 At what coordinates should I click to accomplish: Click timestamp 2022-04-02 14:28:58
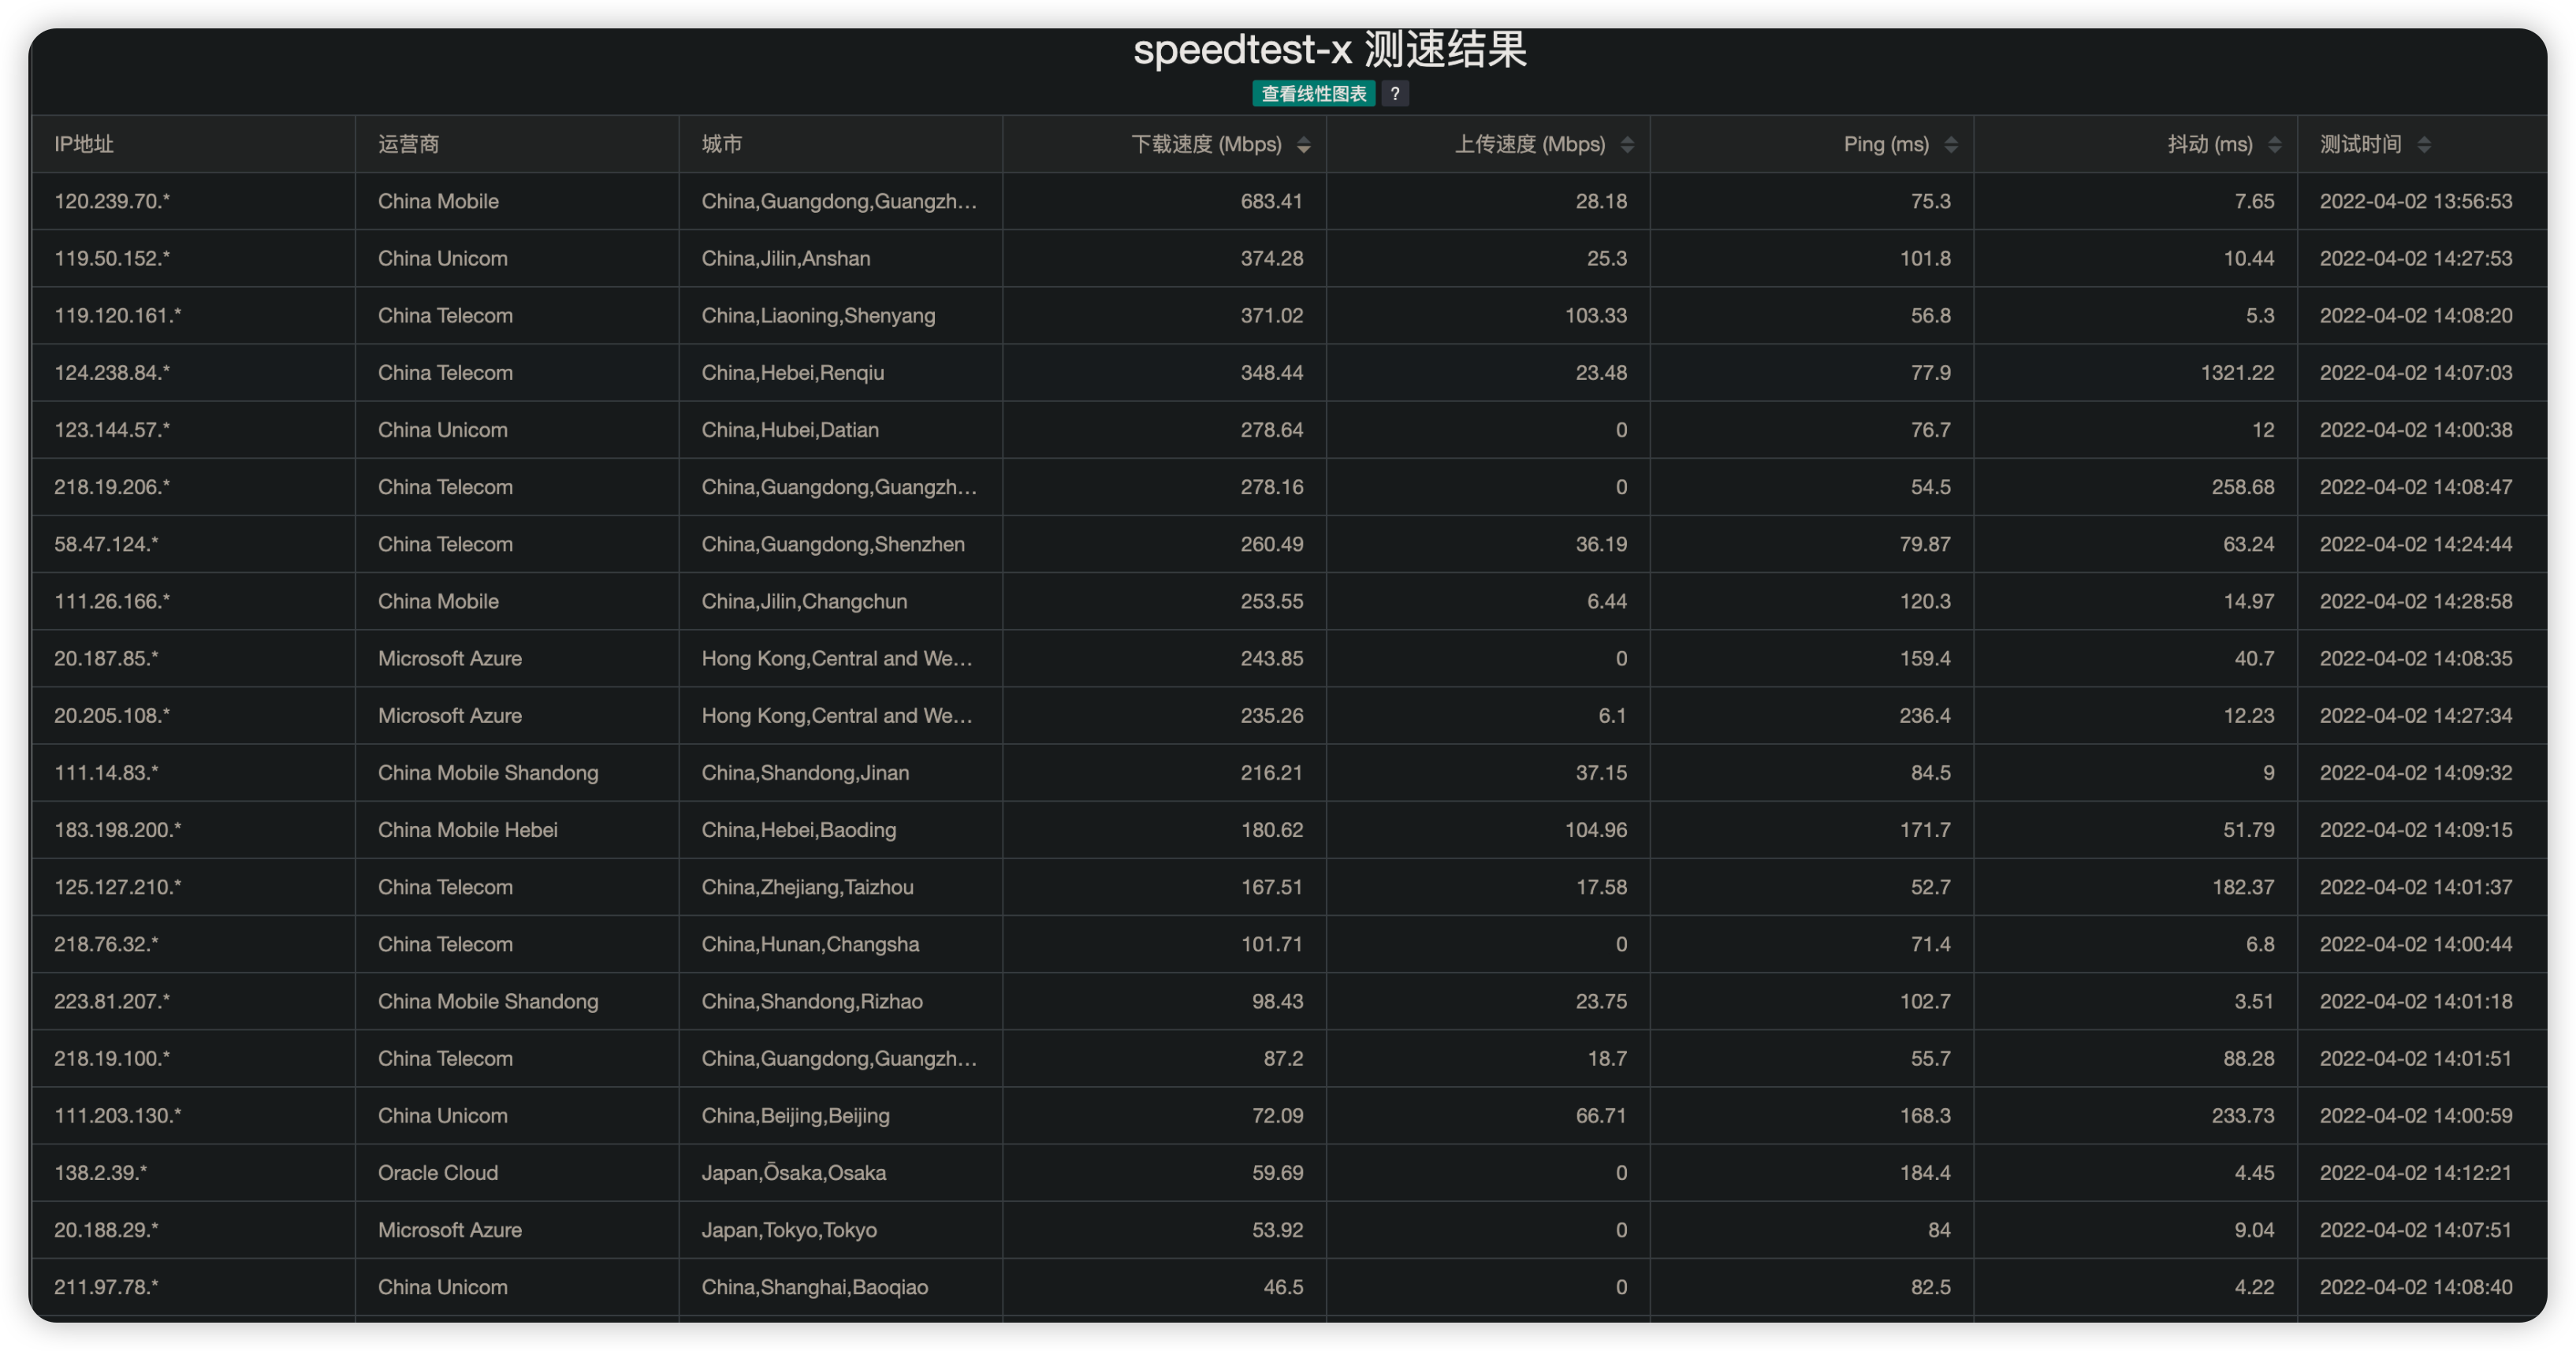[x=2416, y=601]
